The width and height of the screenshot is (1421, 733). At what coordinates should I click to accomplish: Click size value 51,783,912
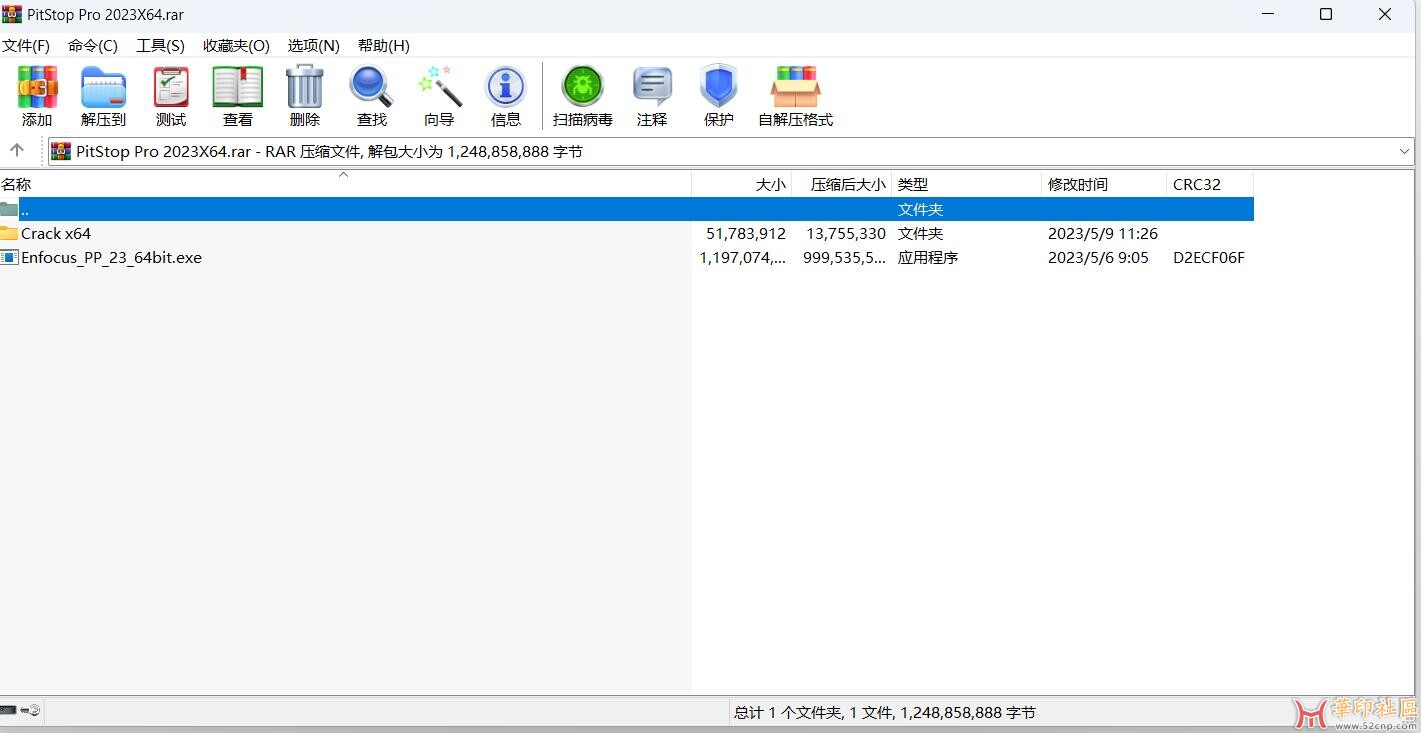[746, 233]
